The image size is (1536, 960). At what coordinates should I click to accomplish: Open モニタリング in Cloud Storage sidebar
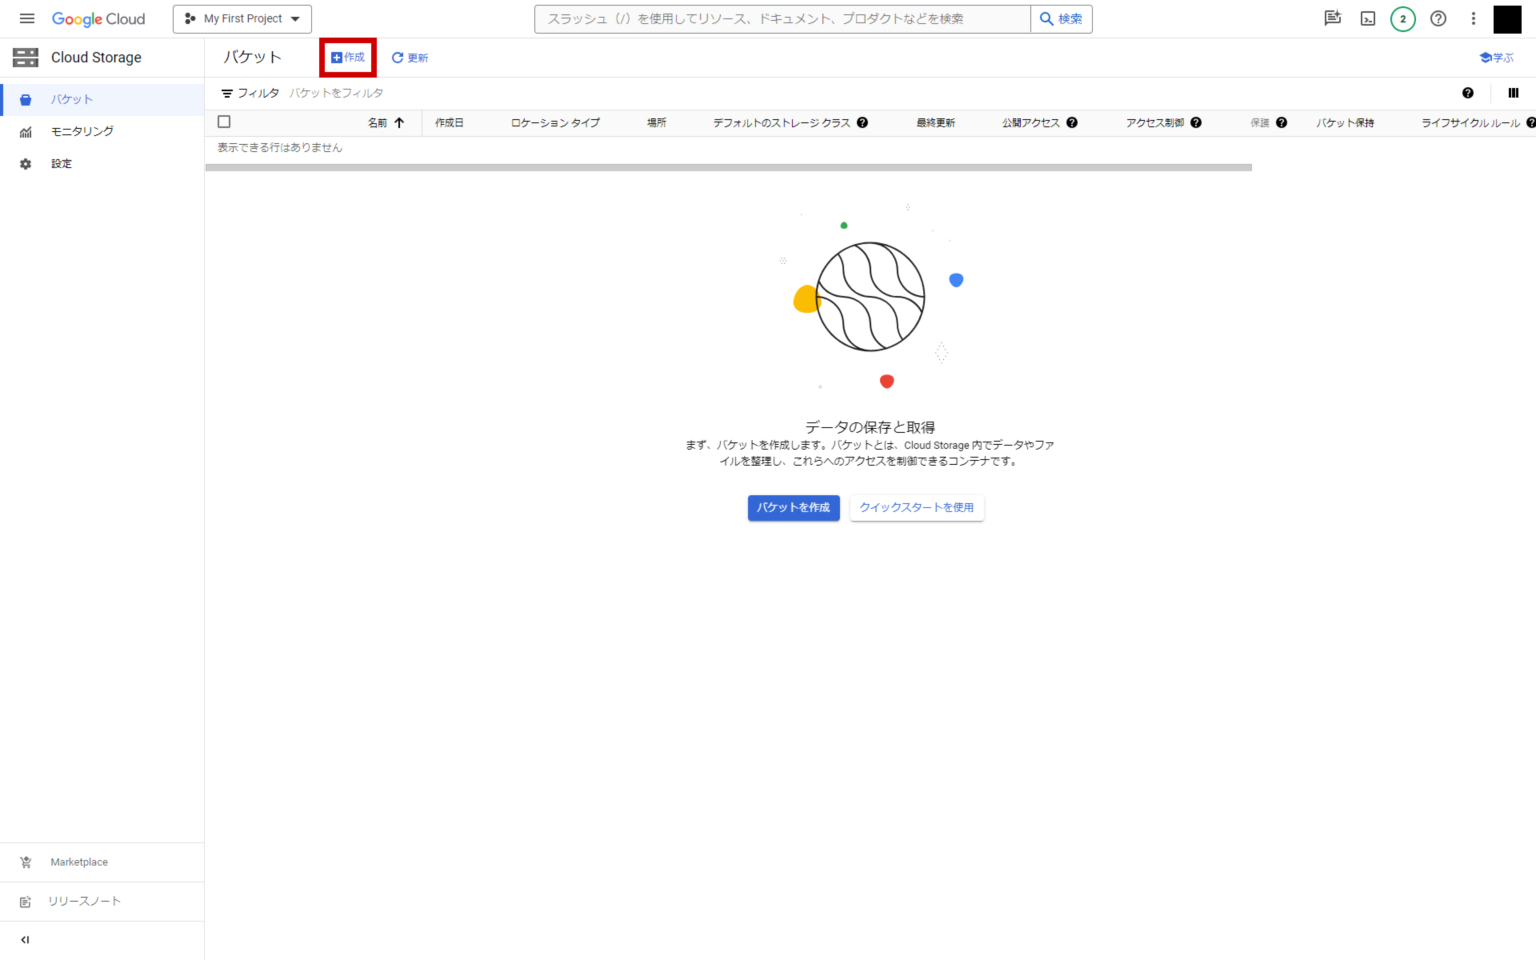coord(81,131)
